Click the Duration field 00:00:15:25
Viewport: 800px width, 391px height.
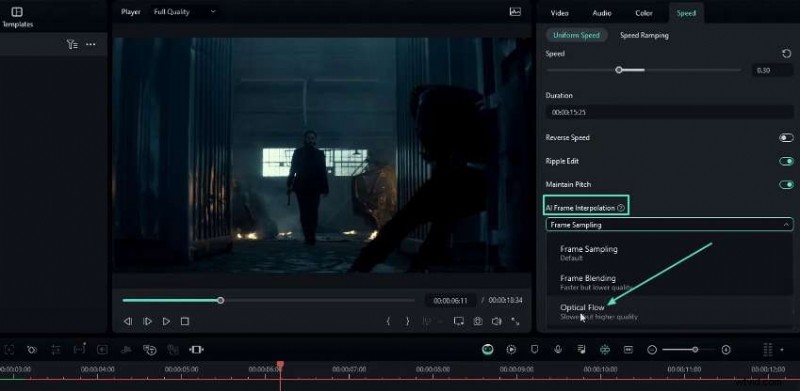pyautogui.click(x=669, y=112)
